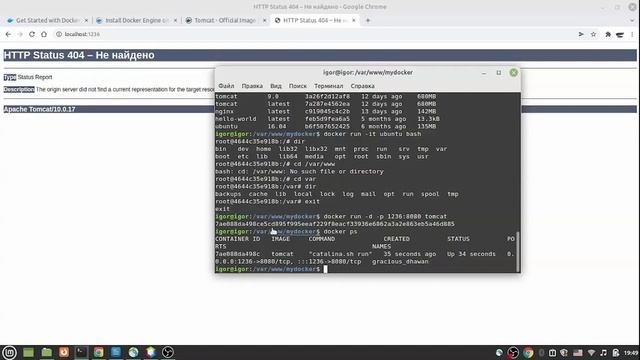The image size is (640, 360).
Task: Open Chrome extensions puzzle icon
Action: click(608, 35)
